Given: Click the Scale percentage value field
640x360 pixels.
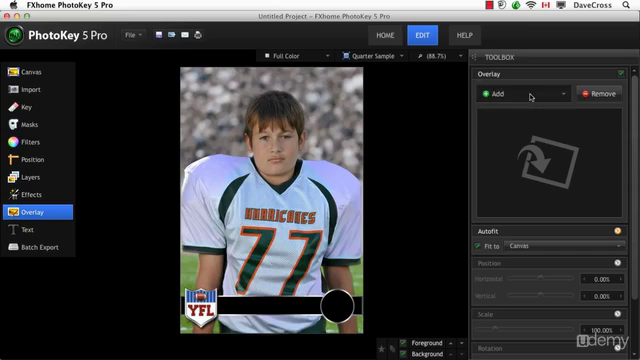Looking at the screenshot, I should (x=602, y=330).
